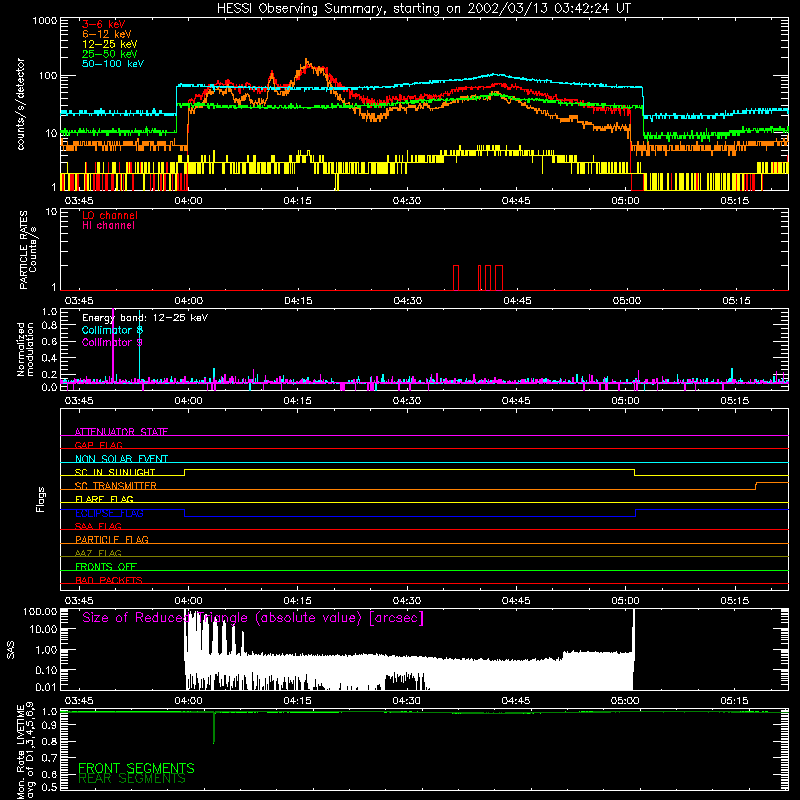Screen dimensions: 800x800
Task: Click the "SAS" y-axis label
Action: pos(11,650)
